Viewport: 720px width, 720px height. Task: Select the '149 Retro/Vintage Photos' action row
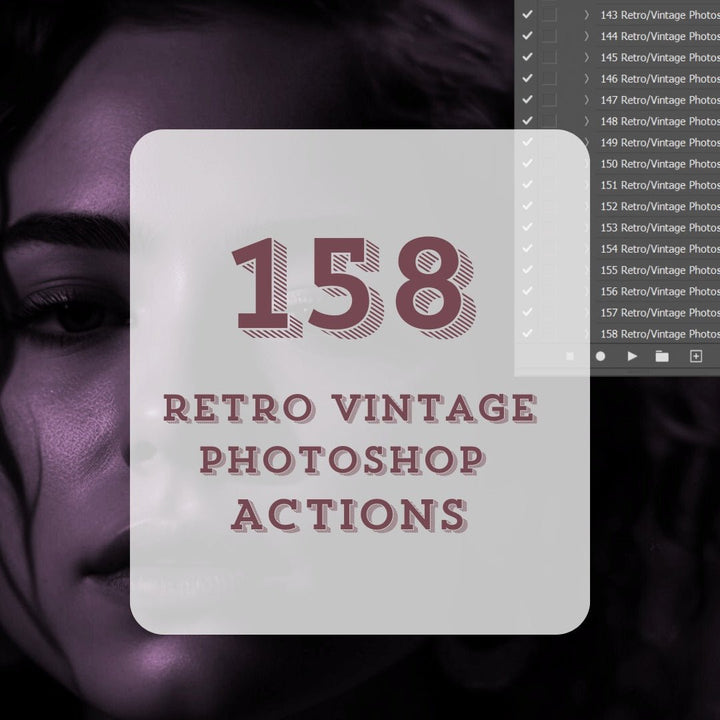tap(658, 142)
